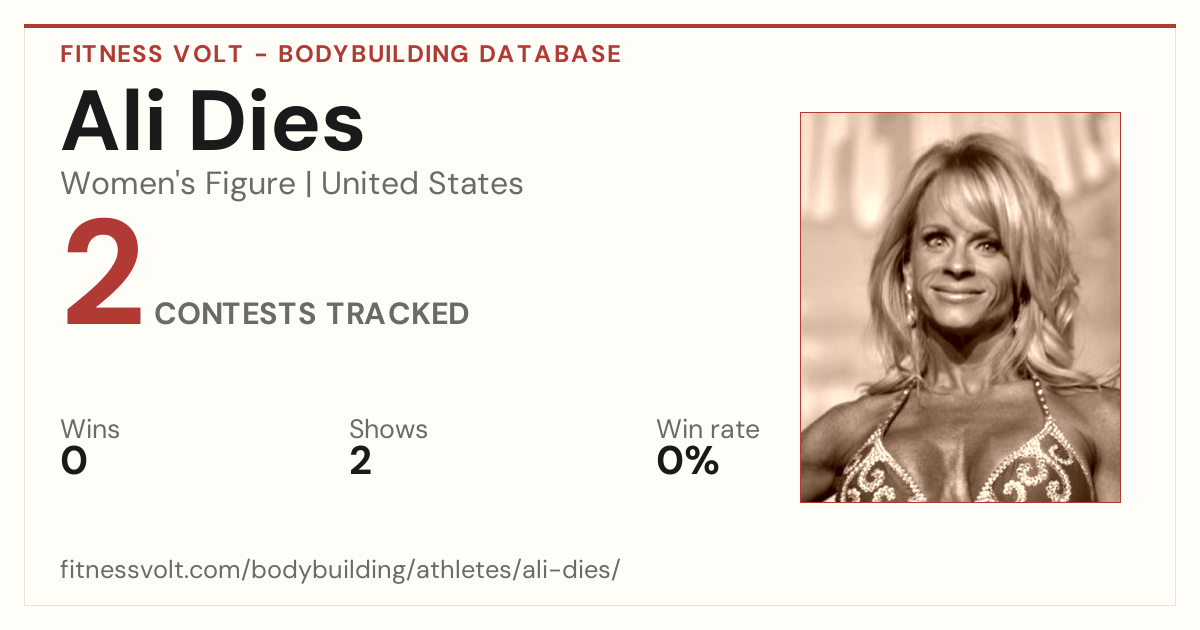Image resolution: width=1200 pixels, height=630 pixels.
Task: Click the red line above the header
Action: pos(600,26)
